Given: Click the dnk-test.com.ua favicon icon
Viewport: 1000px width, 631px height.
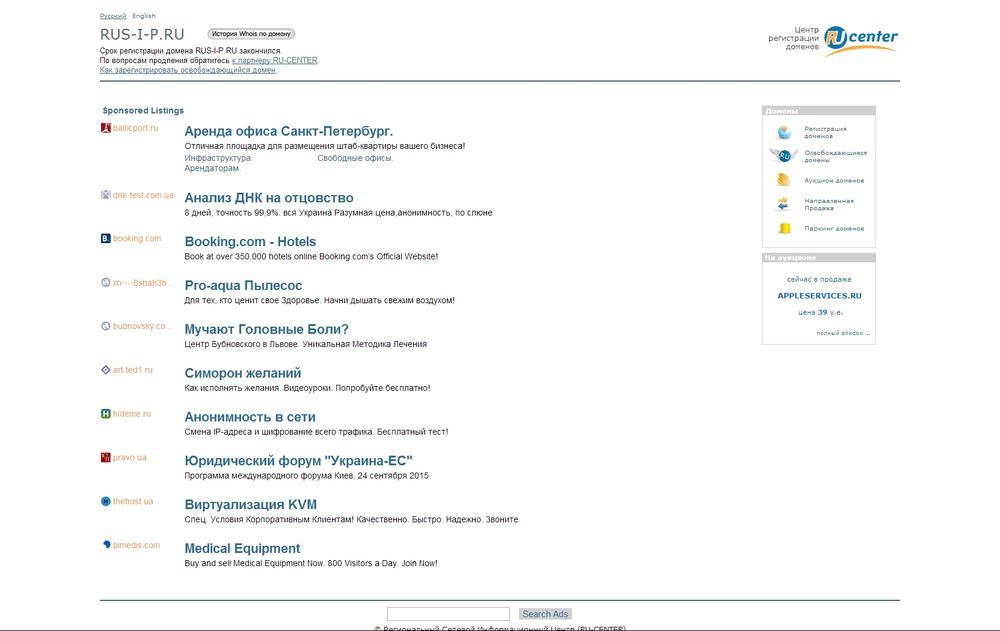Looking at the screenshot, I should point(106,195).
